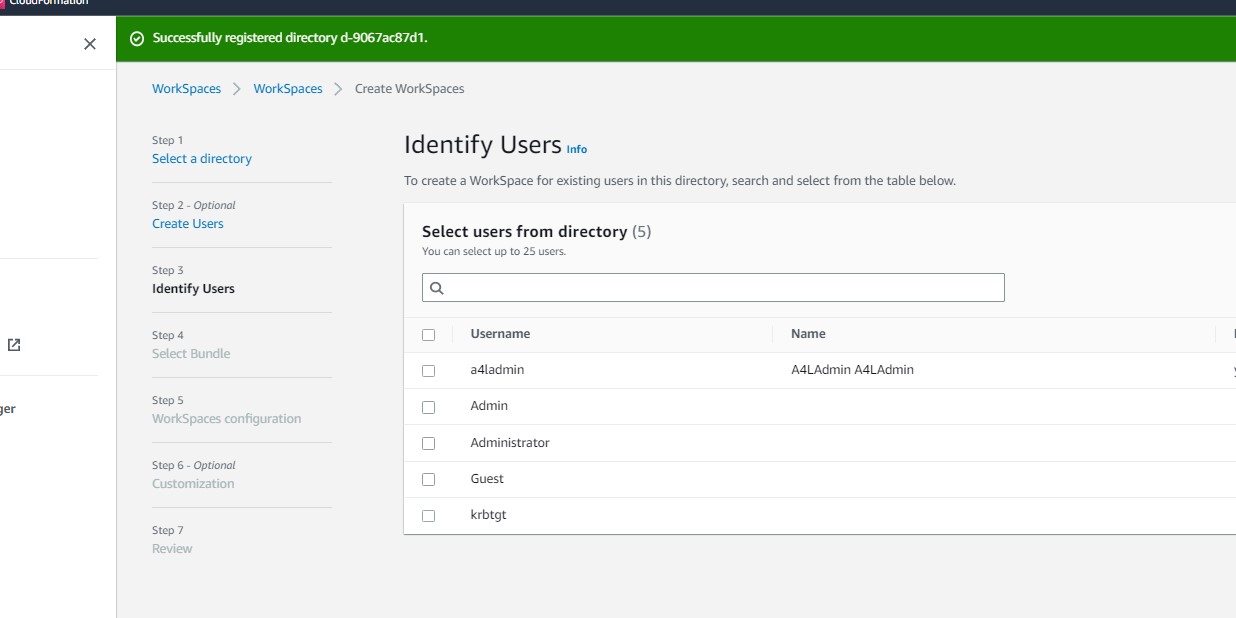Check the krbtgt user checkbox

(429, 515)
